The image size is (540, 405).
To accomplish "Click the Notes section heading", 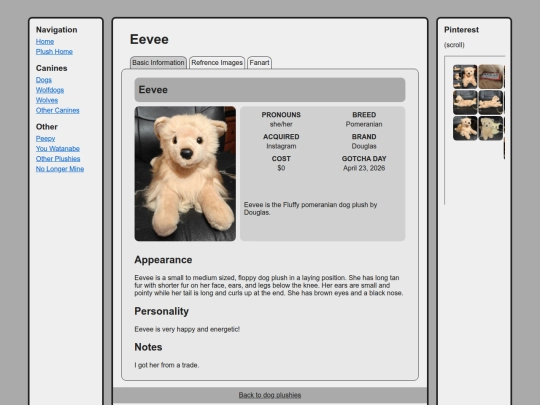I will tap(148, 347).
